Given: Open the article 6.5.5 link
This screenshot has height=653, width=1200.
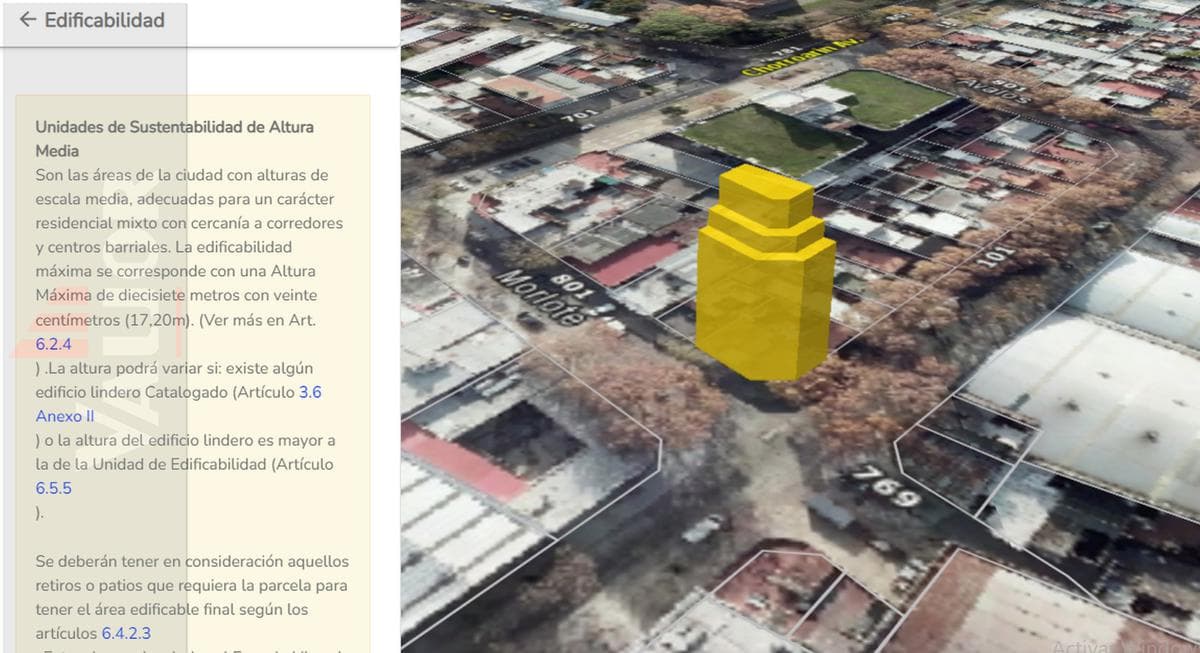Looking at the screenshot, I should point(53,488).
